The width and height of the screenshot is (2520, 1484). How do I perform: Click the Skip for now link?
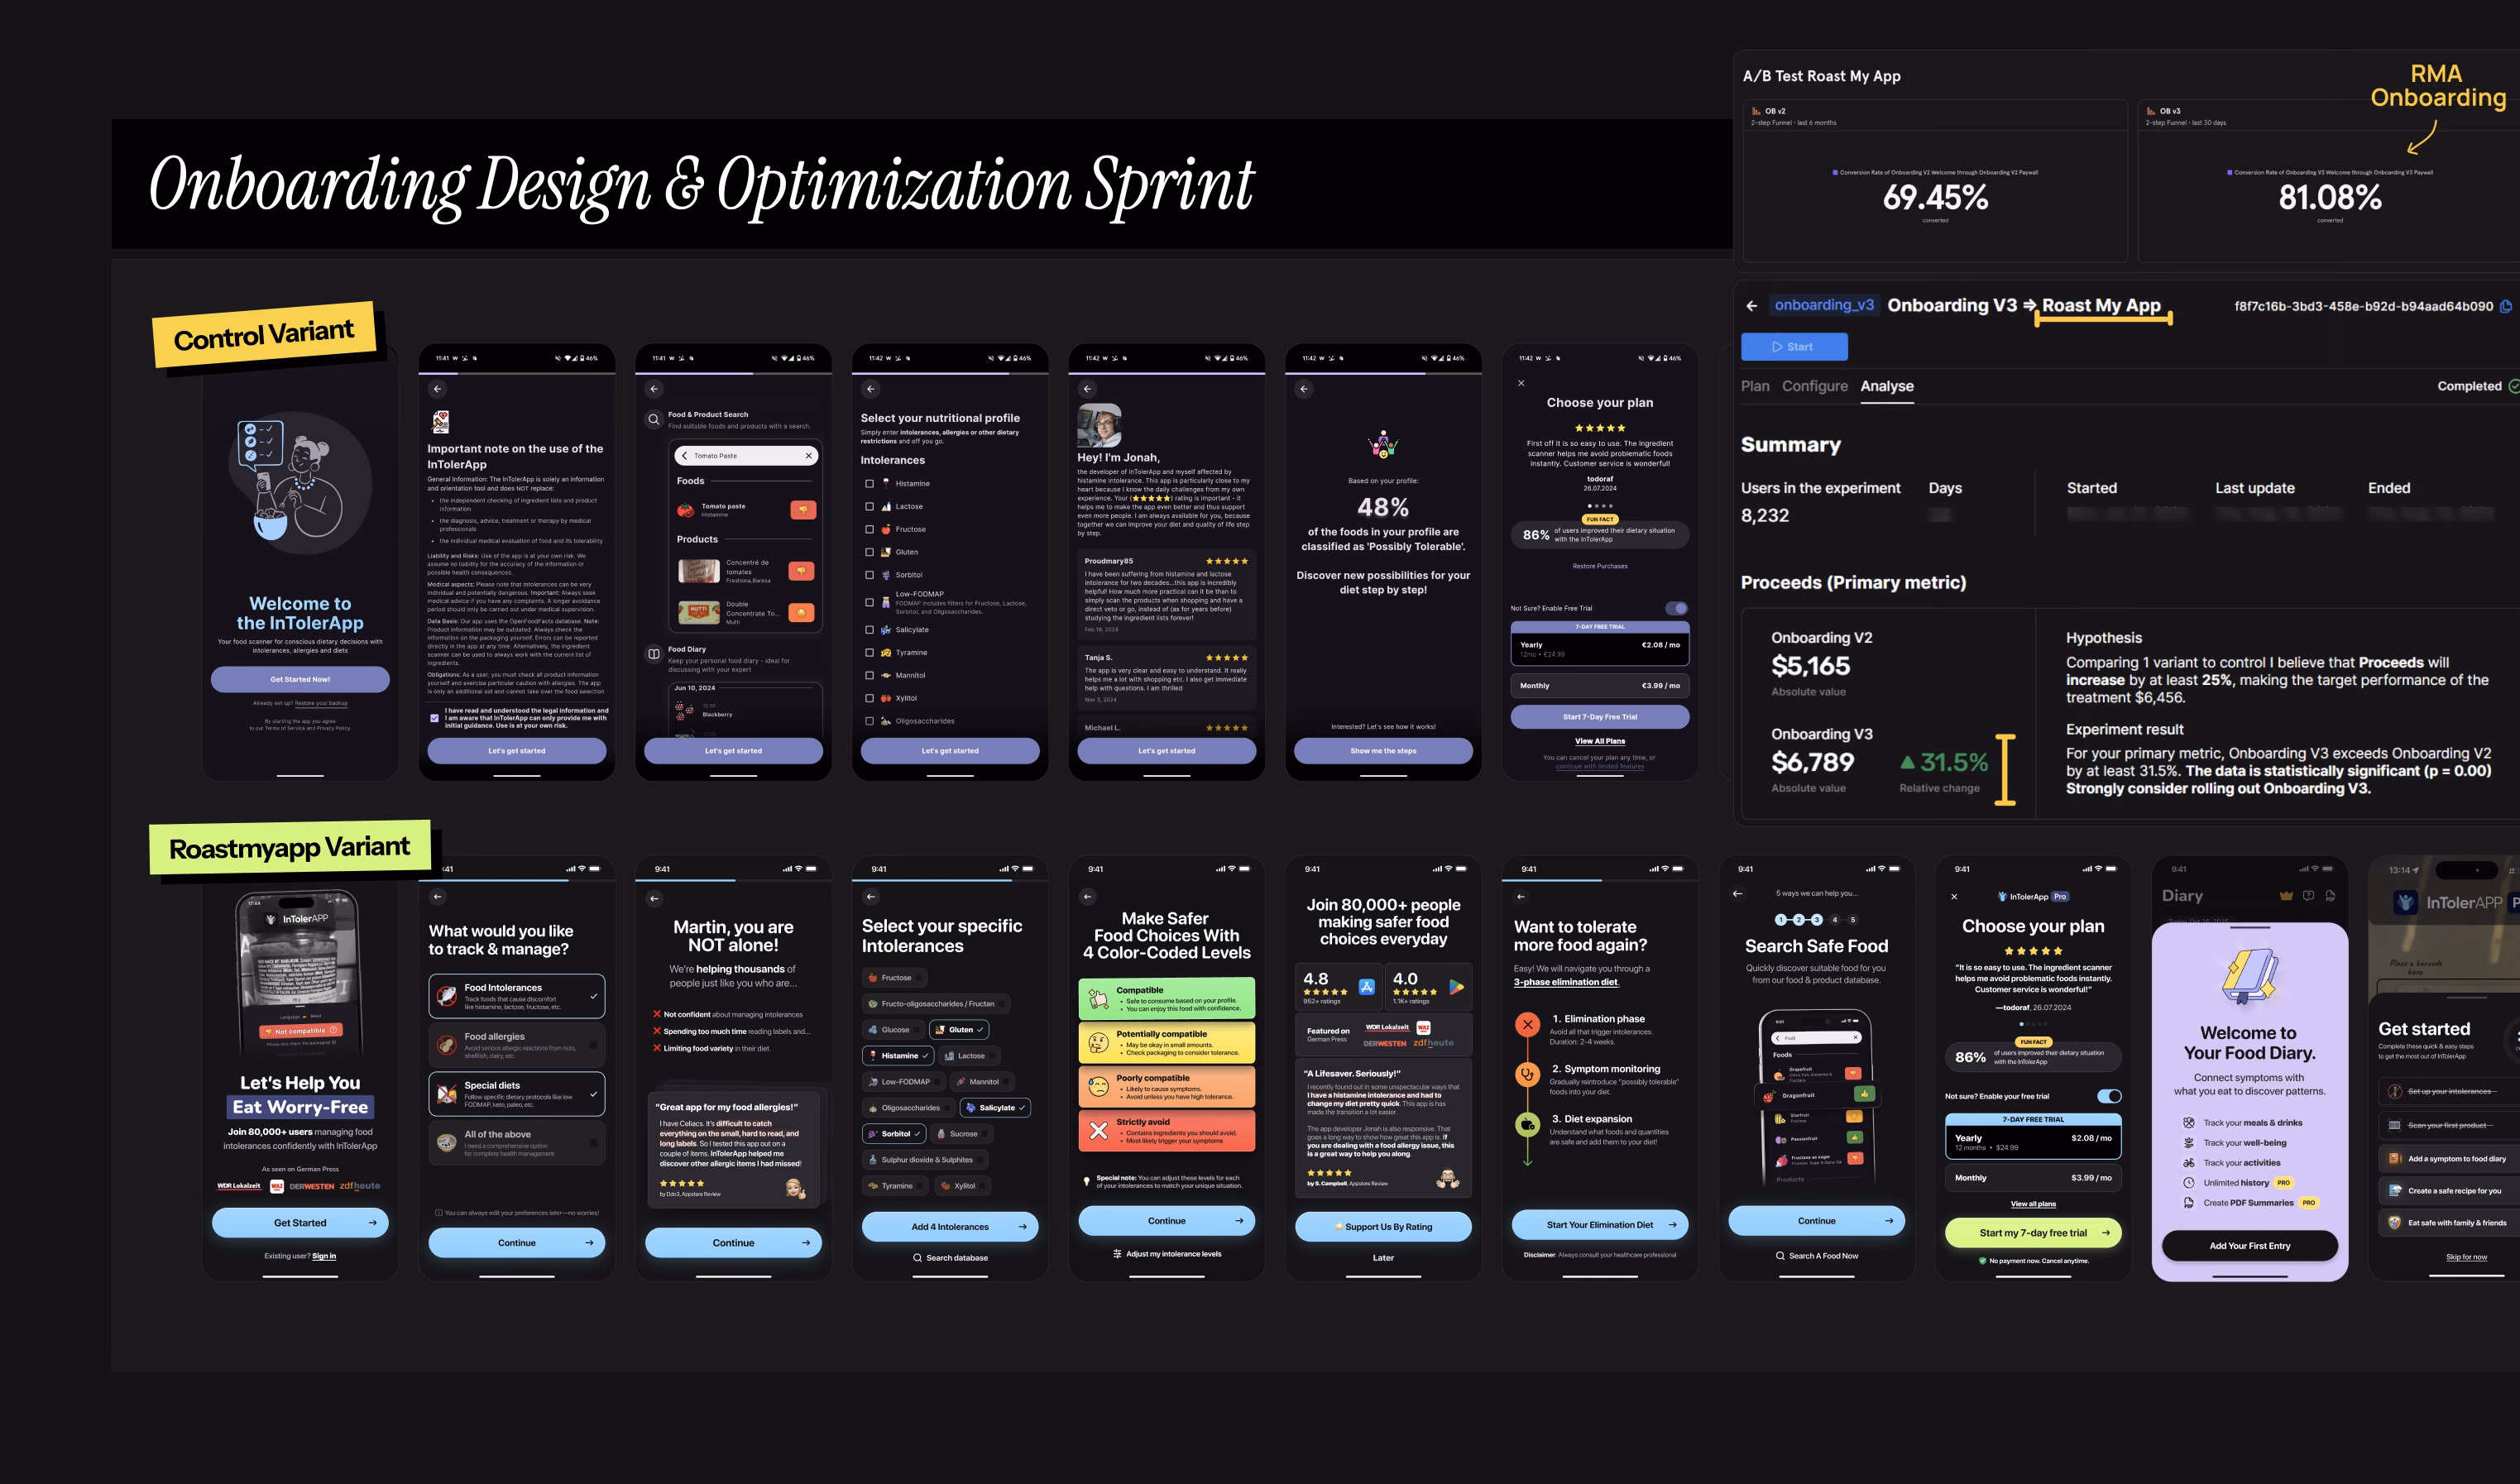pos(2466,1257)
